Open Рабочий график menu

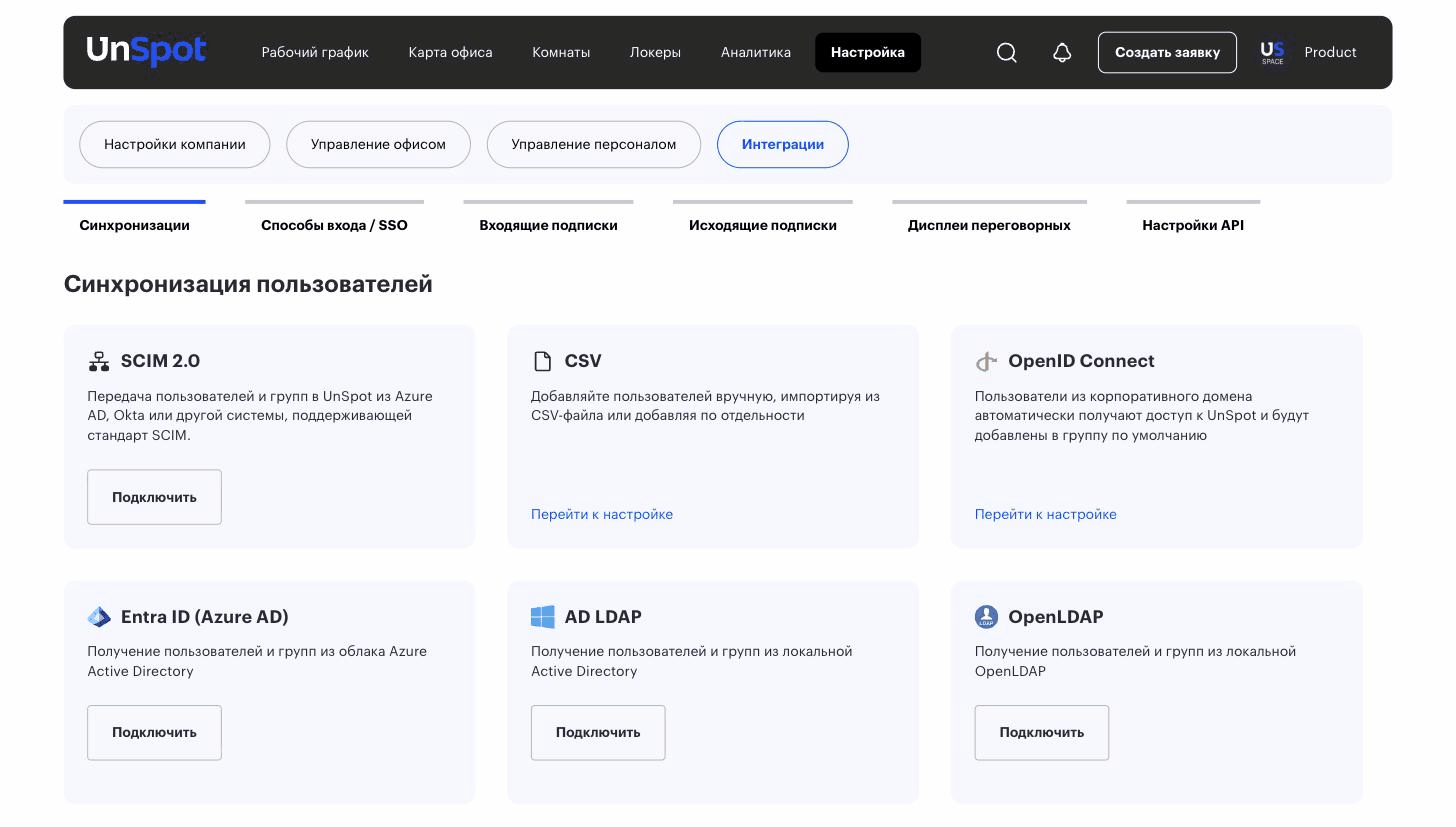pyautogui.click(x=315, y=52)
